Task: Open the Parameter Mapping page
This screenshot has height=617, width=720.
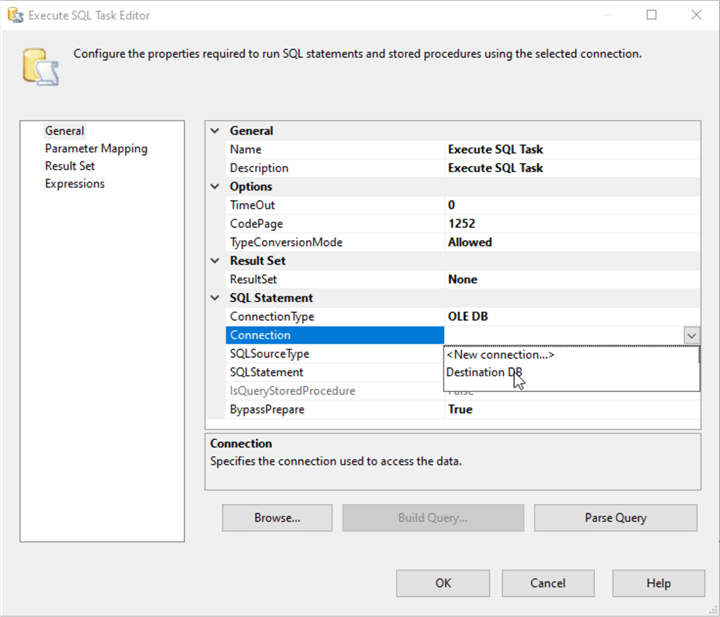Action: point(96,149)
